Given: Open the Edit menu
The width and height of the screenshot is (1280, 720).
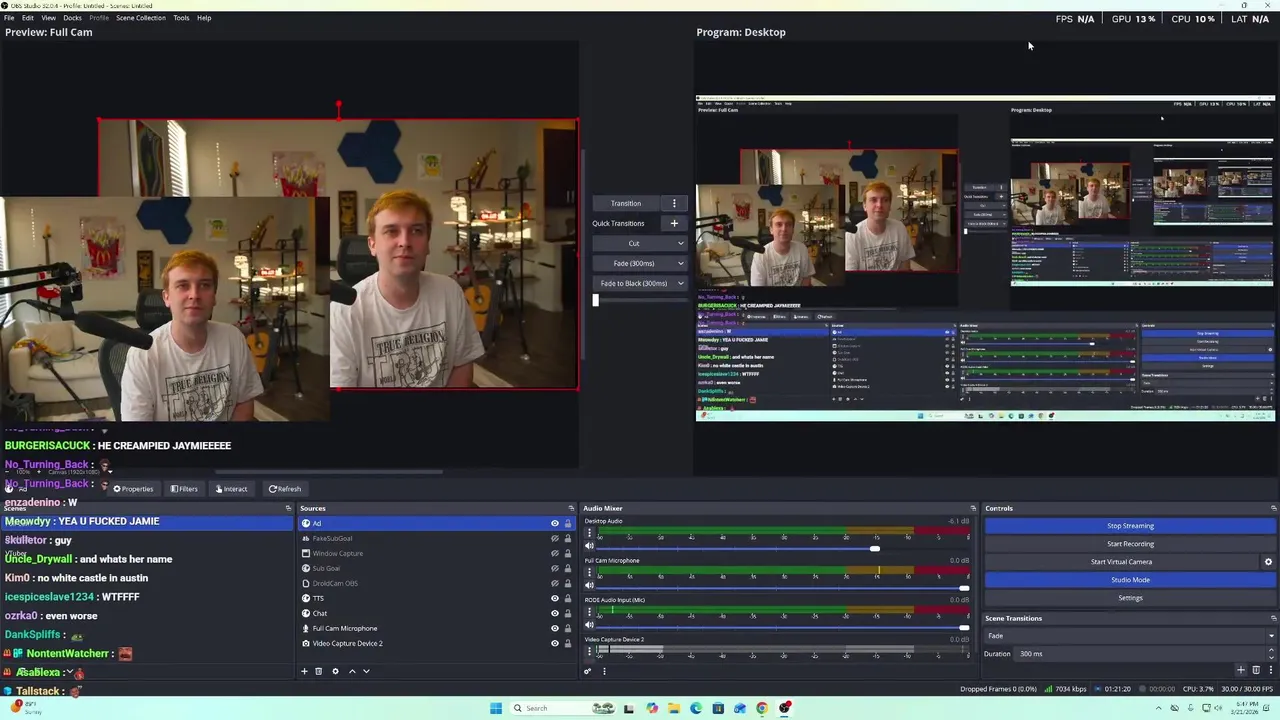Looking at the screenshot, I should click(28, 18).
